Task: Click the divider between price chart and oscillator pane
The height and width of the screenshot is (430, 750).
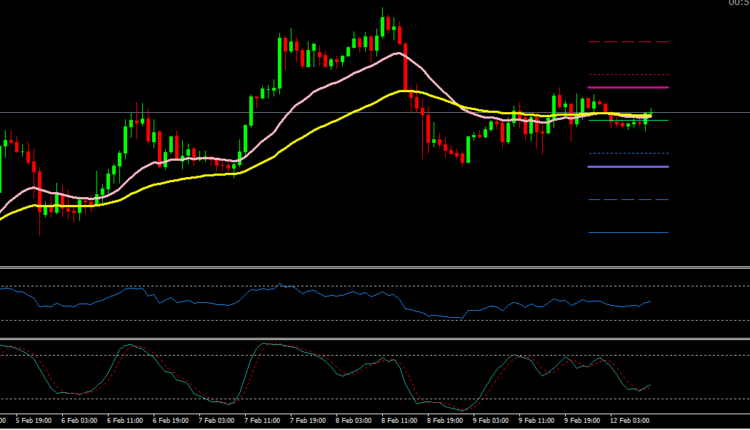Action: (x=375, y=268)
